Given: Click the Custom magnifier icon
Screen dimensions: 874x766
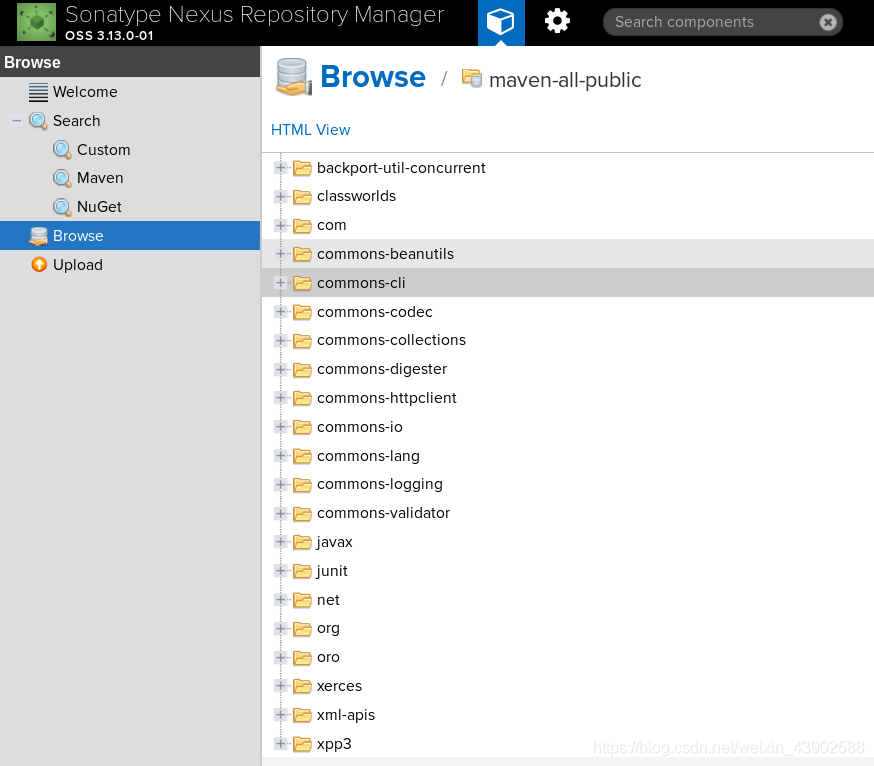Looking at the screenshot, I should click(x=62, y=150).
